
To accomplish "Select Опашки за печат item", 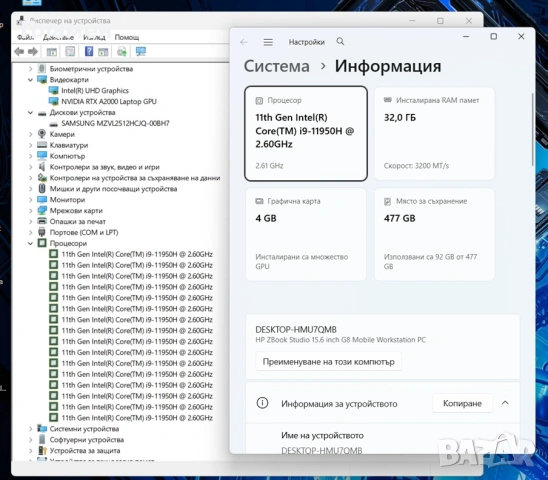I will 78,221.
